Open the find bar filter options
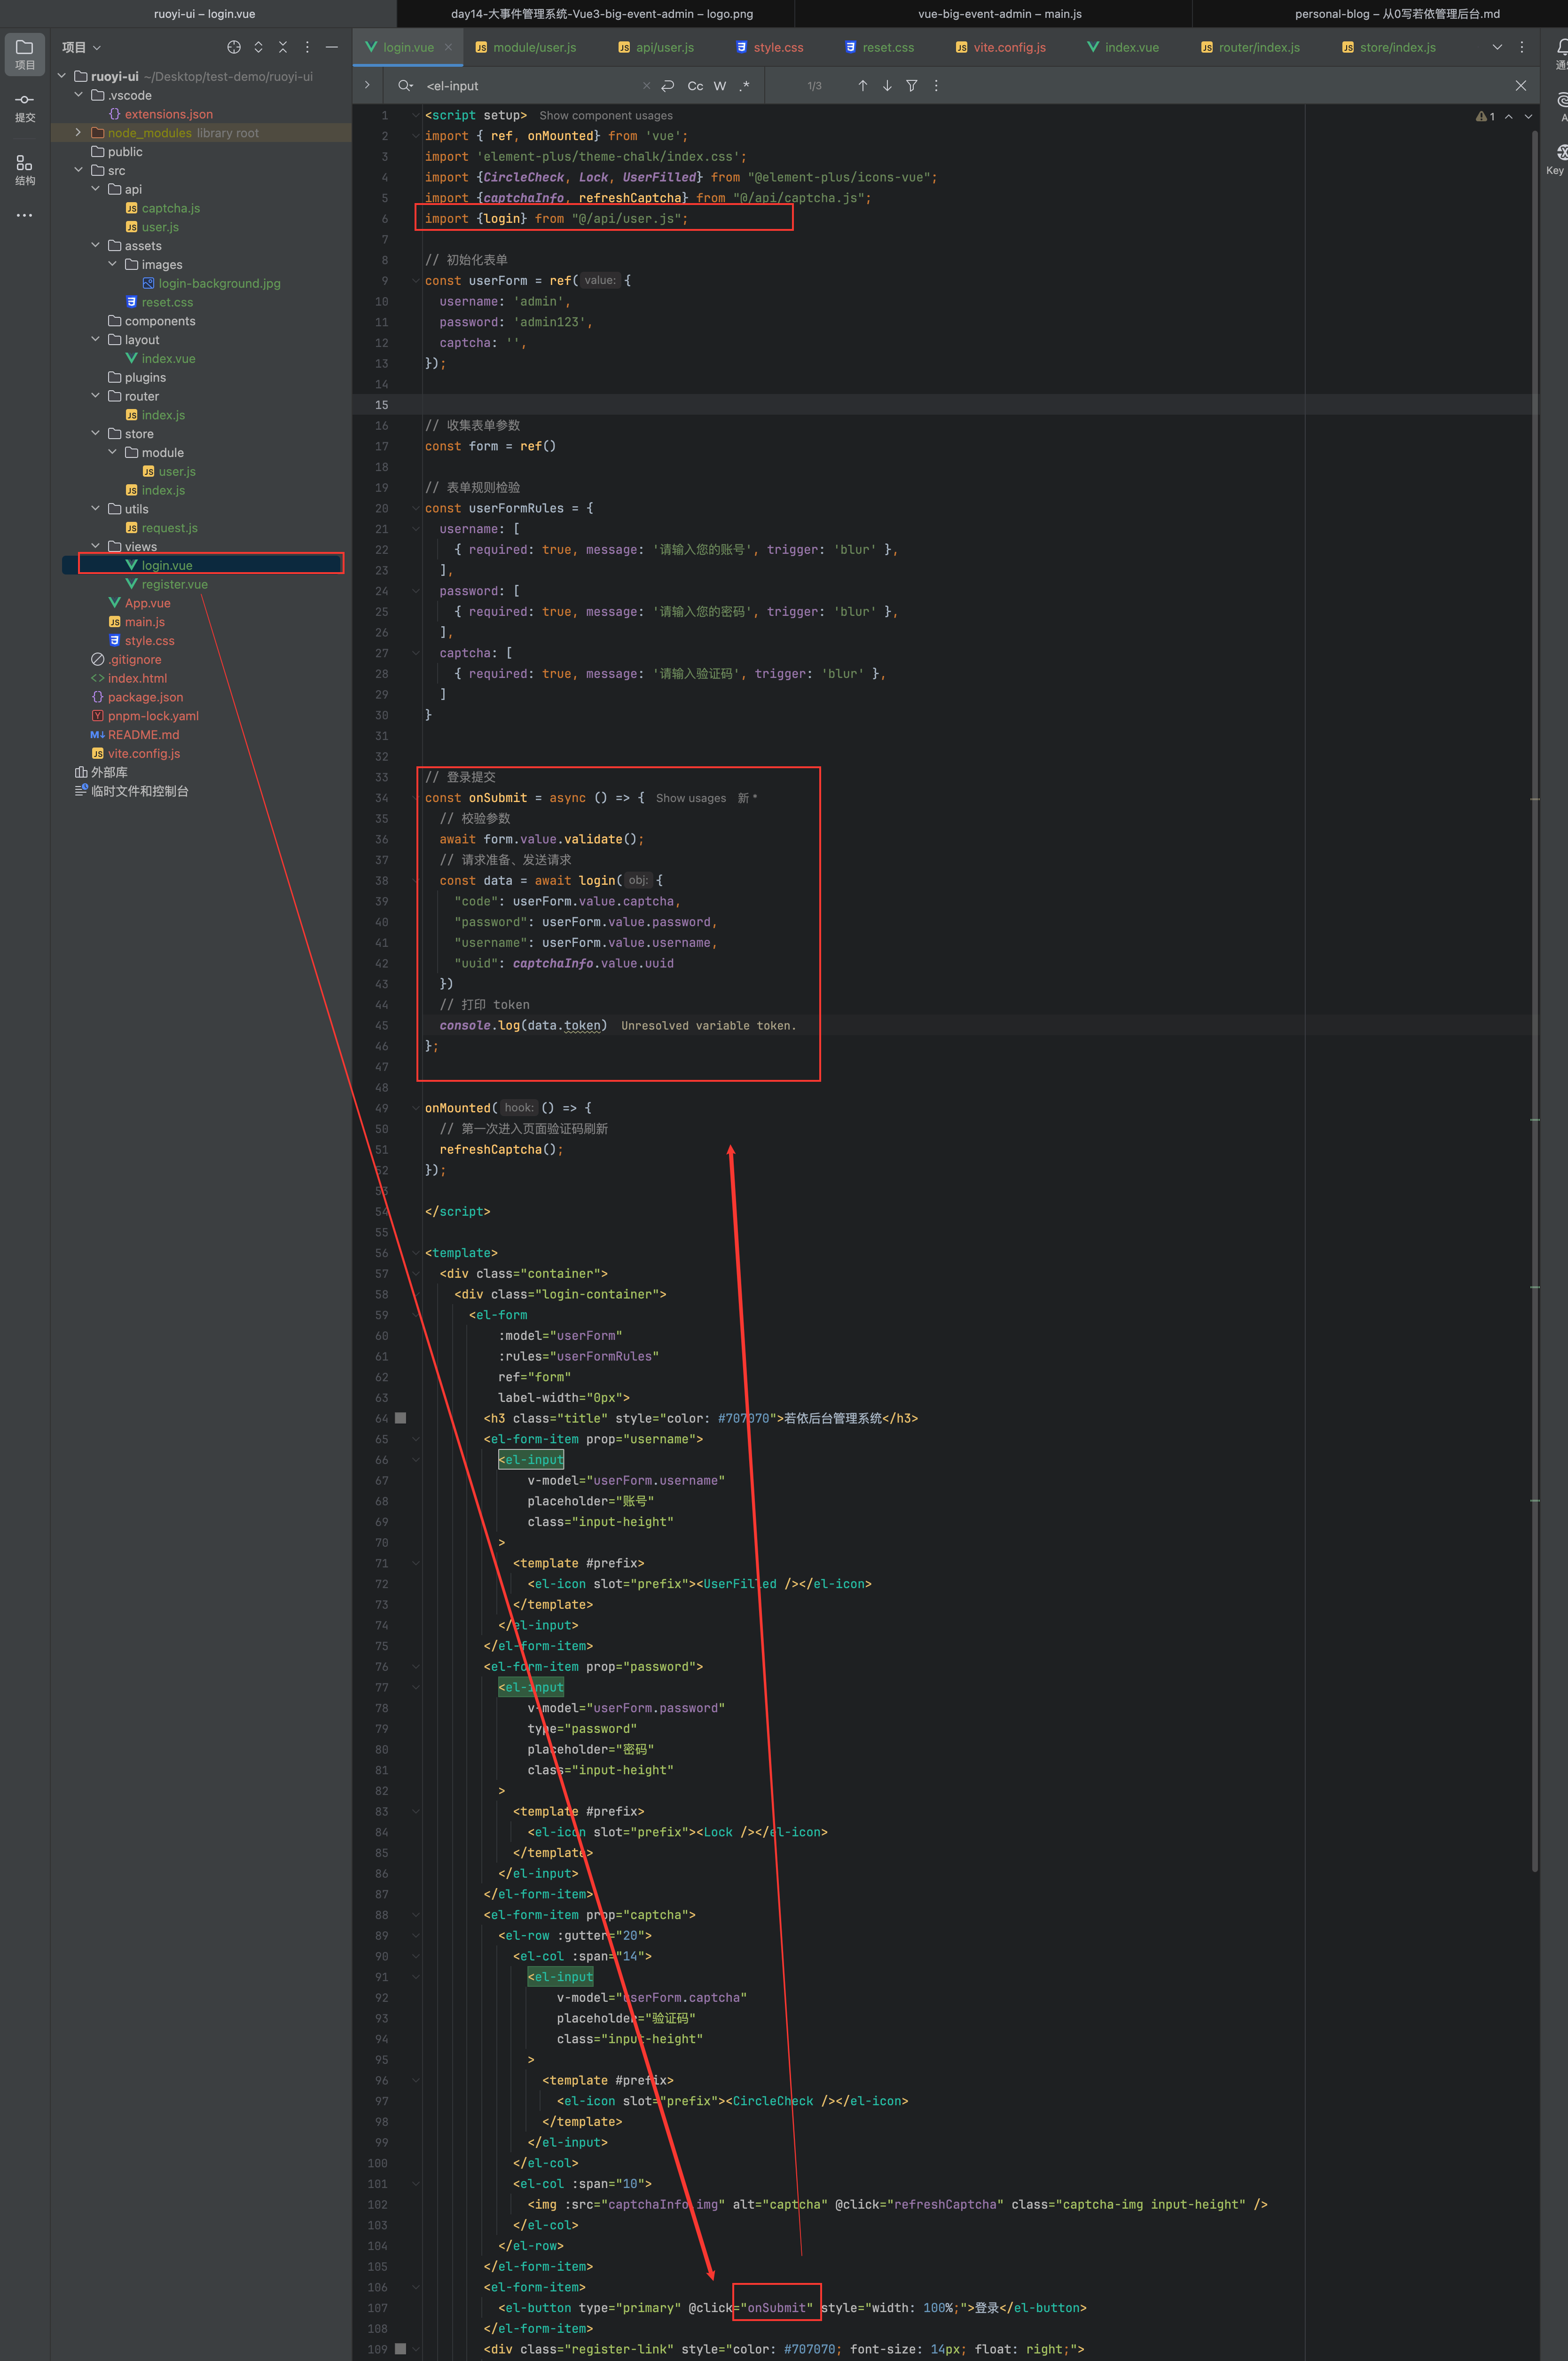 pyautogui.click(x=912, y=86)
